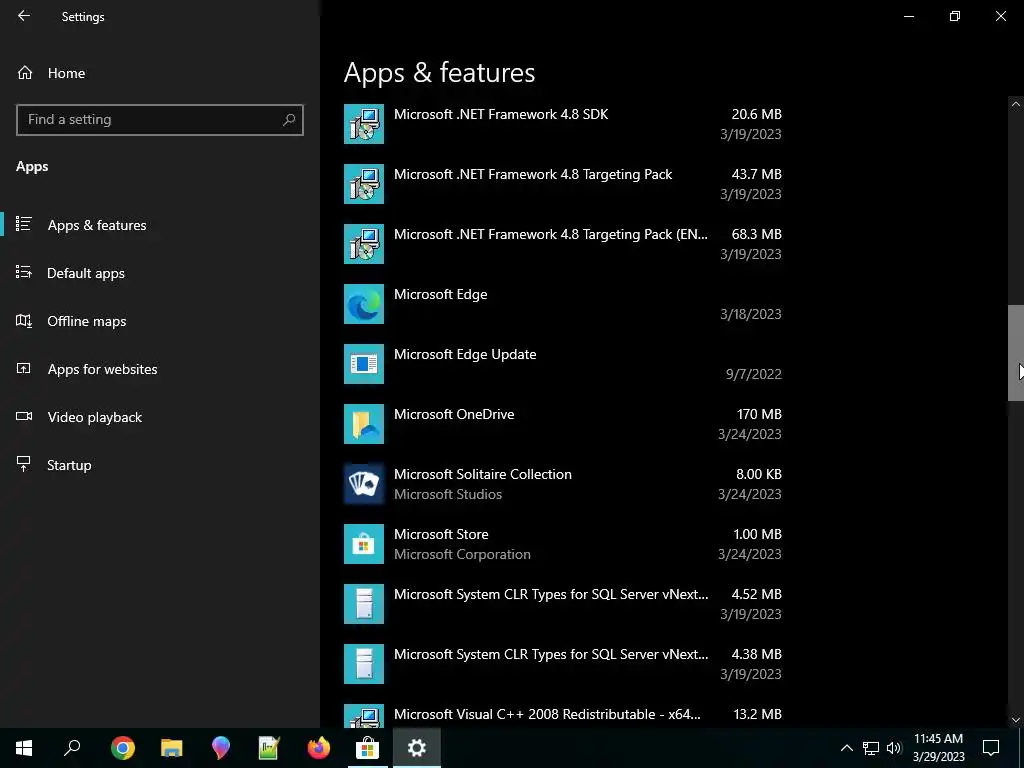Open the Windows Start menu
This screenshot has height=768, width=1024.
pyautogui.click(x=24, y=748)
